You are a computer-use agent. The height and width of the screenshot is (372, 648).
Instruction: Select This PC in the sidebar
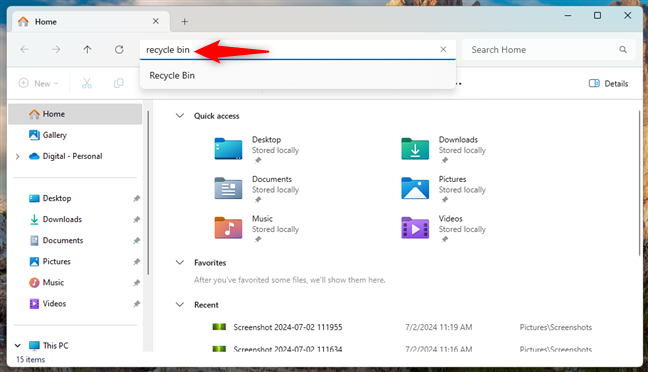55,346
